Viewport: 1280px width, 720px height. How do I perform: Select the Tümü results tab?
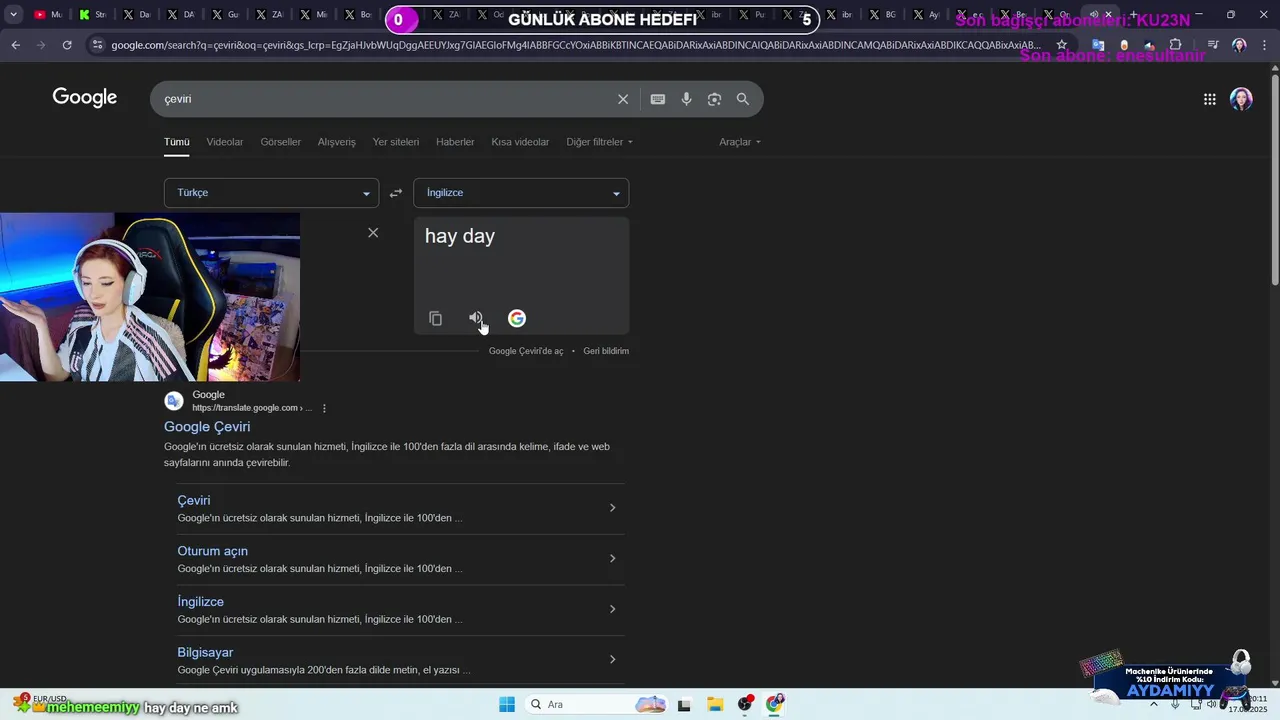(177, 142)
